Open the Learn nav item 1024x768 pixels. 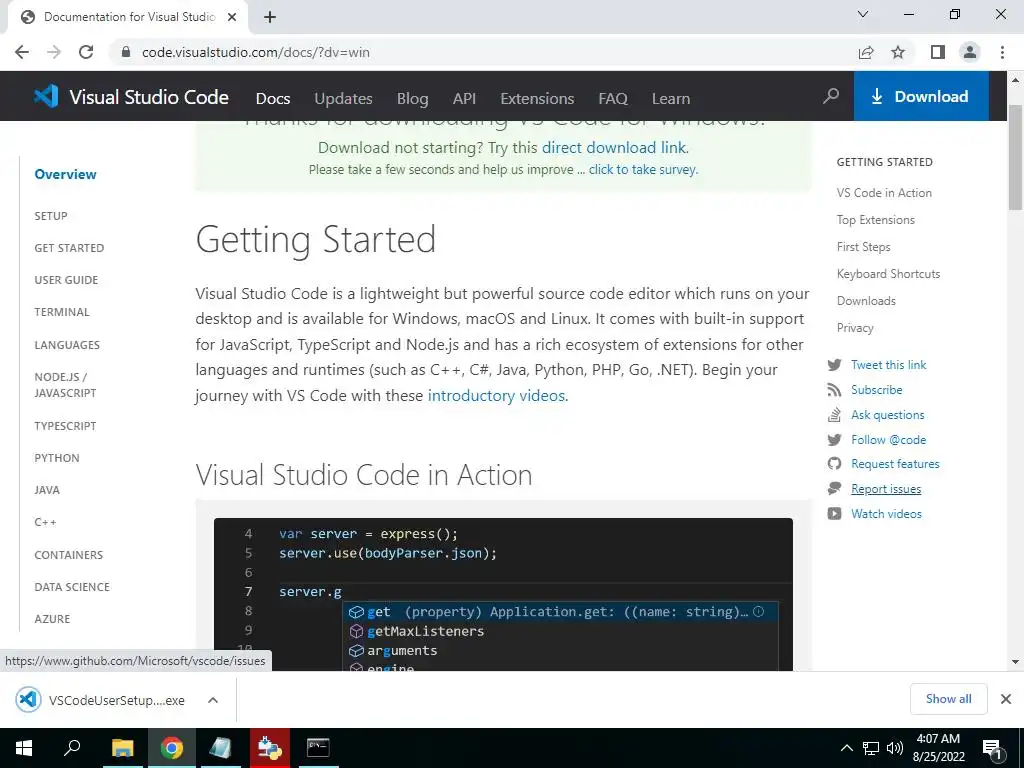click(671, 99)
